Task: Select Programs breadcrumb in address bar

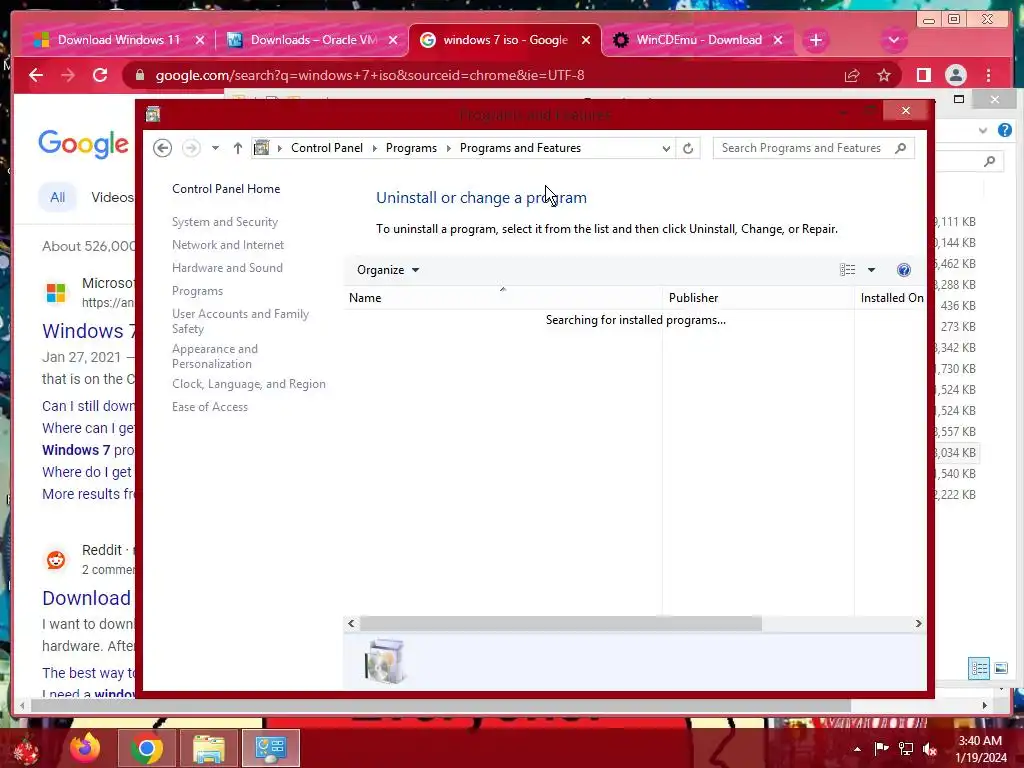Action: pyautogui.click(x=411, y=148)
